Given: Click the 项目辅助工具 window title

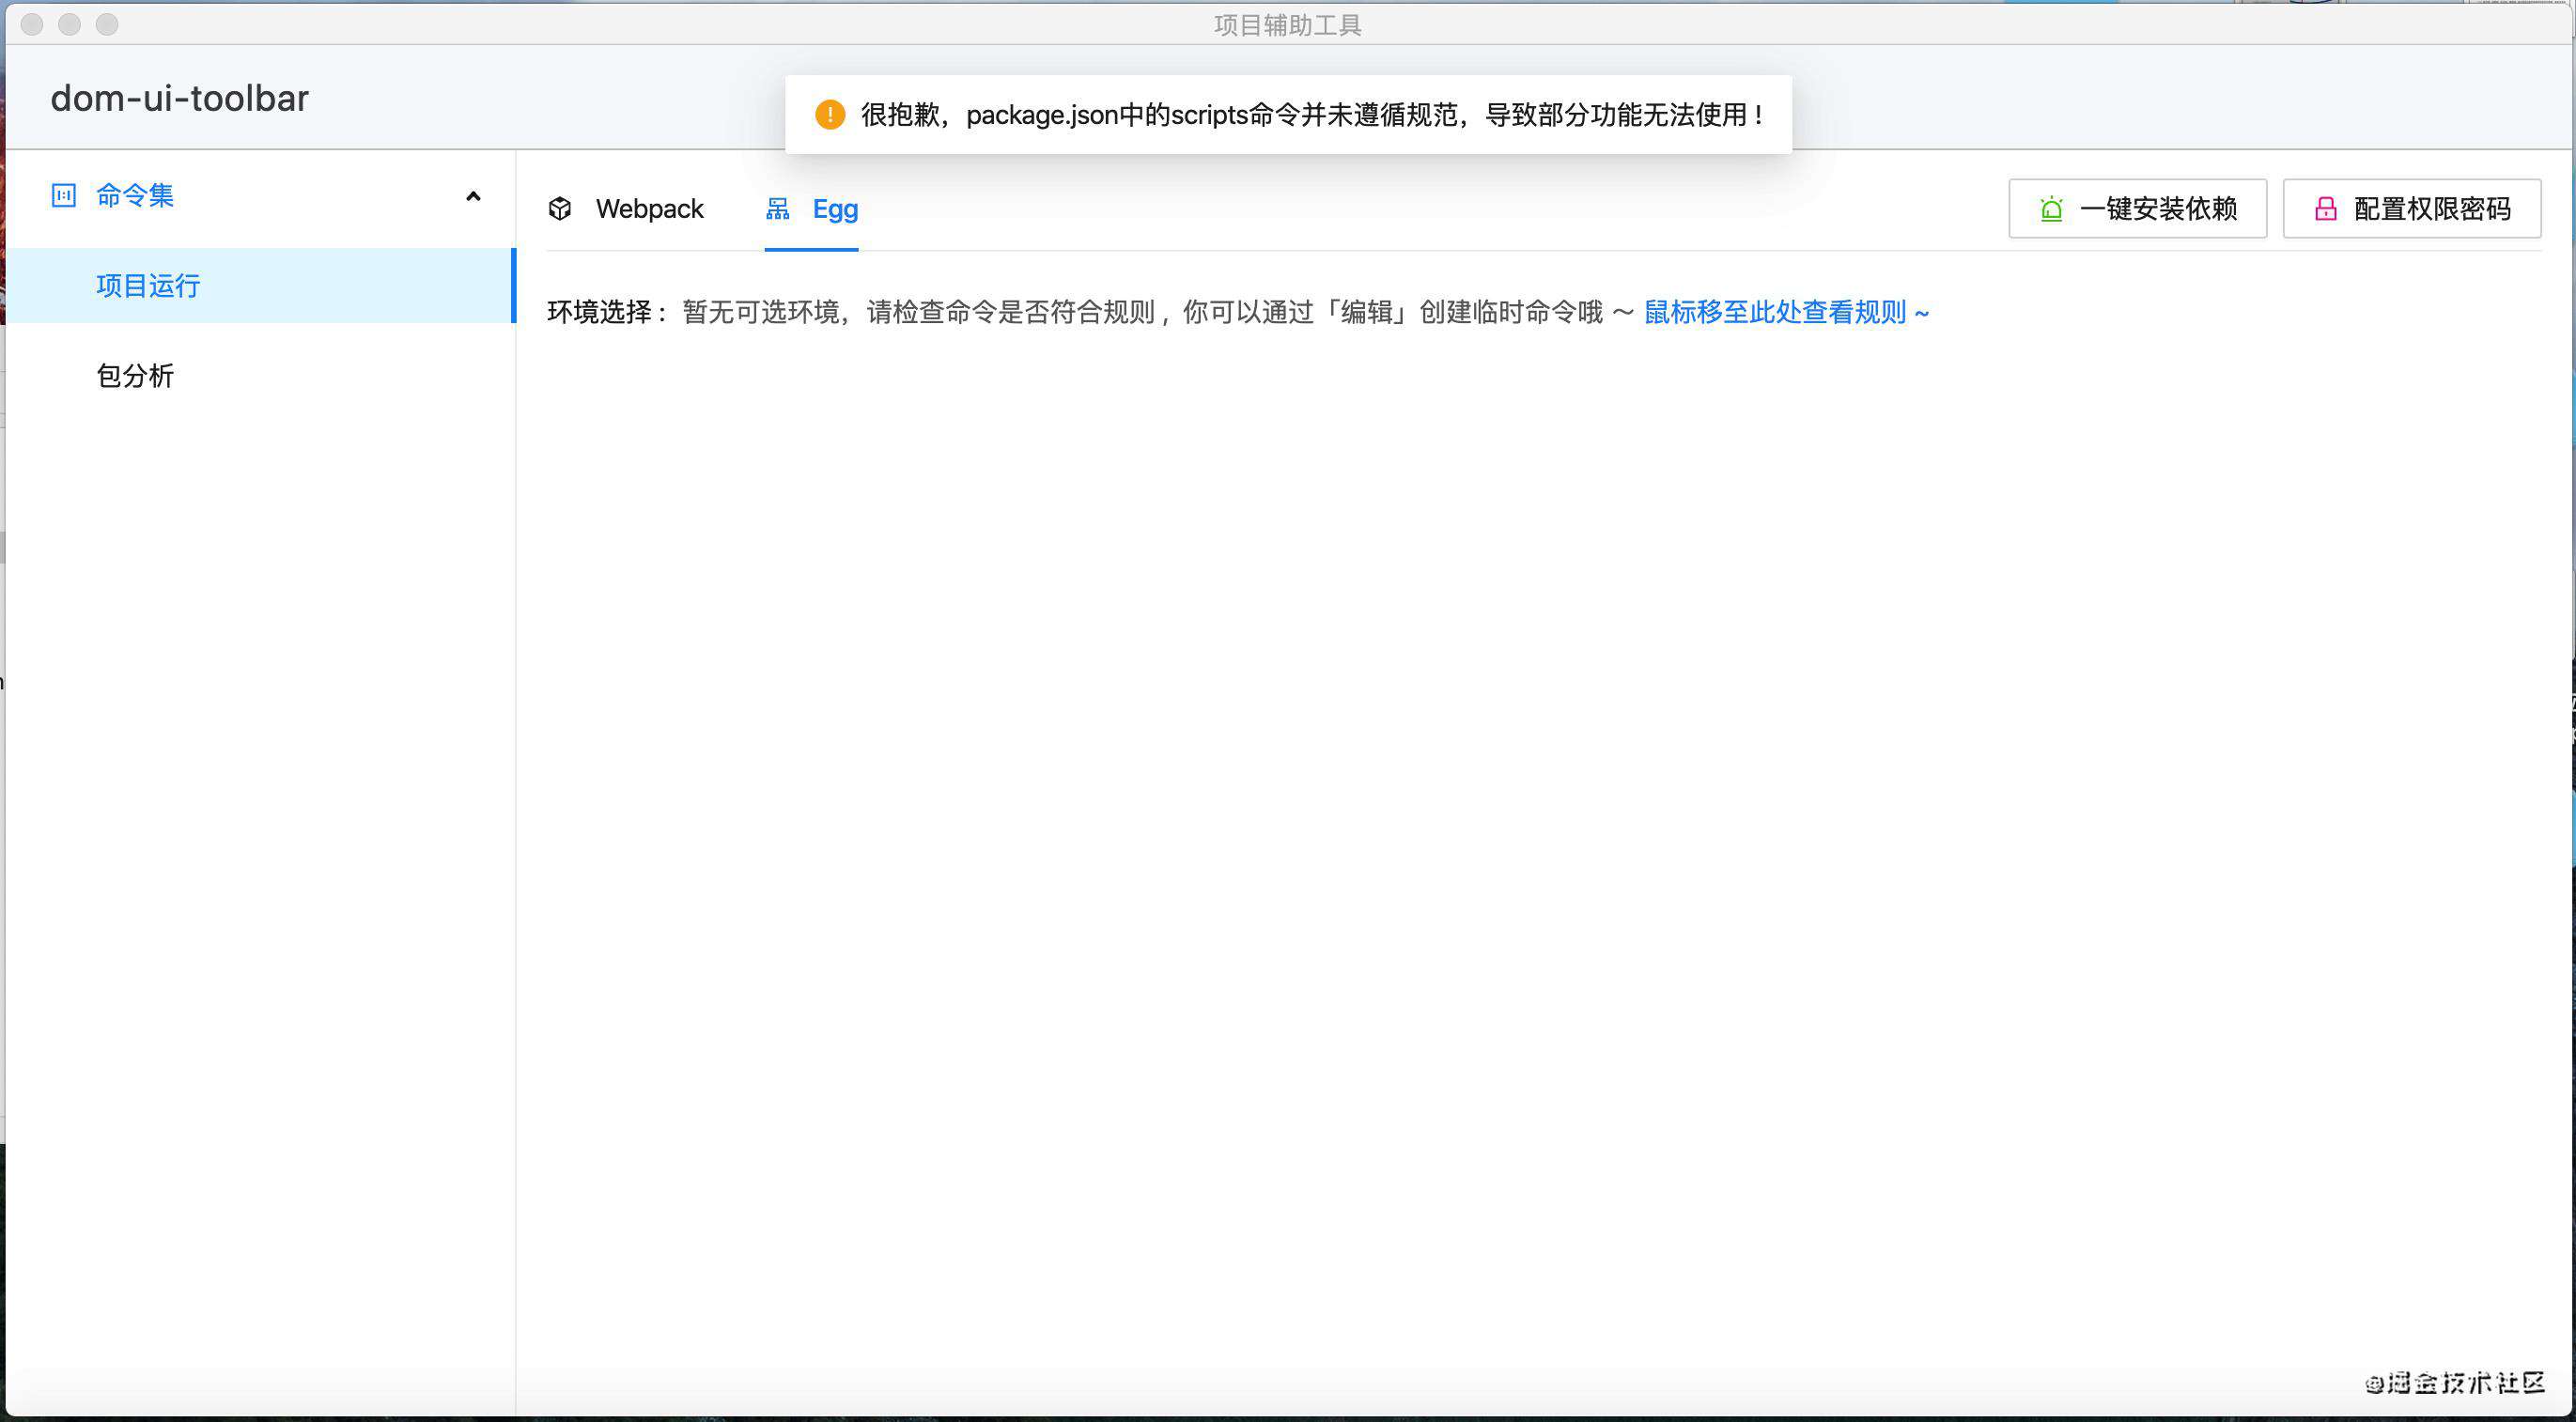Looking at the screenshot, I should (1288, 25).
